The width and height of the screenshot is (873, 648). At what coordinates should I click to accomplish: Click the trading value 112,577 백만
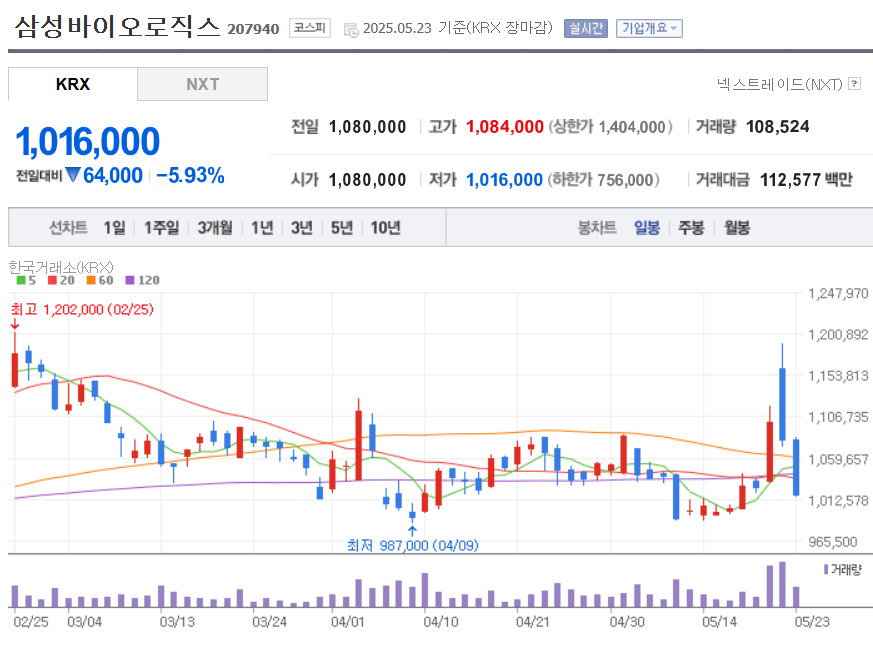[x=806, y=180]
